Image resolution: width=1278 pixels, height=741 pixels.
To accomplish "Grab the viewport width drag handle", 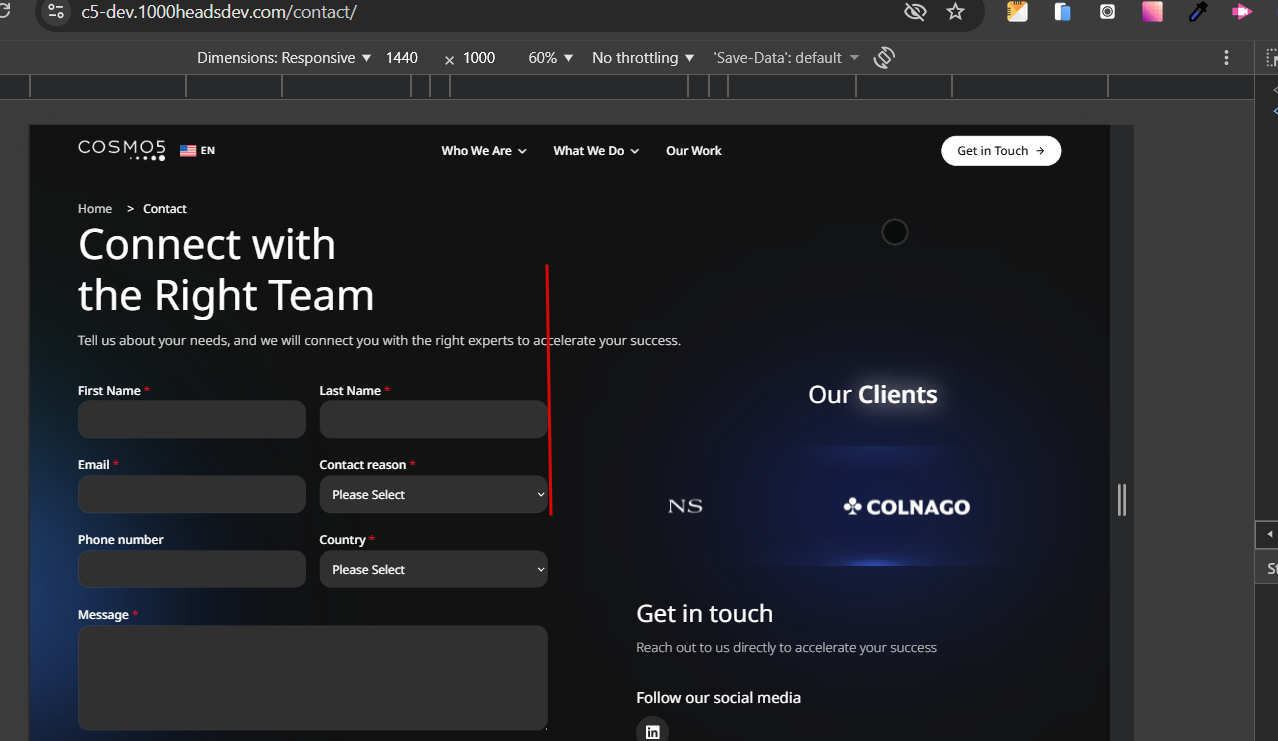I will [x=1122, y=500].
